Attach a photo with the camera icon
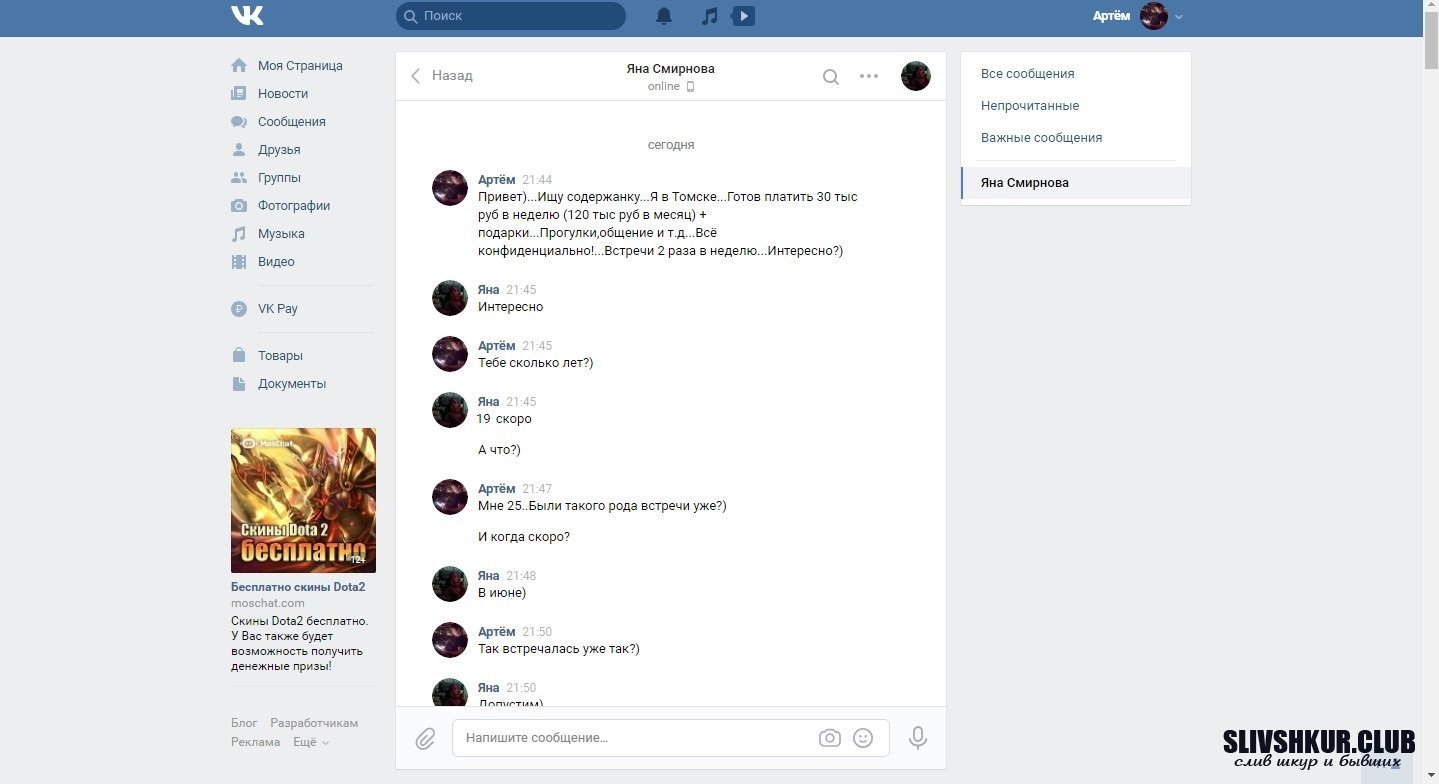 click(829, 738)
